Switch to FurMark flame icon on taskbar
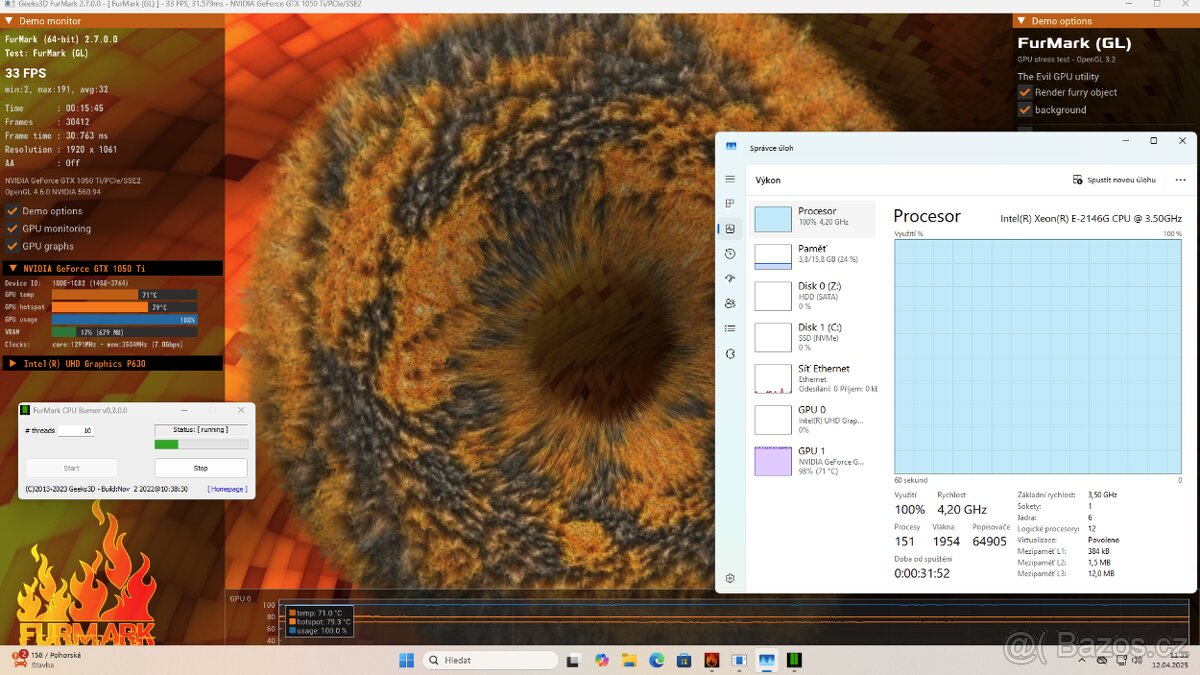The width and height of the screenshot is (1200, 675). pyautogui.click(x=711, y=660)
